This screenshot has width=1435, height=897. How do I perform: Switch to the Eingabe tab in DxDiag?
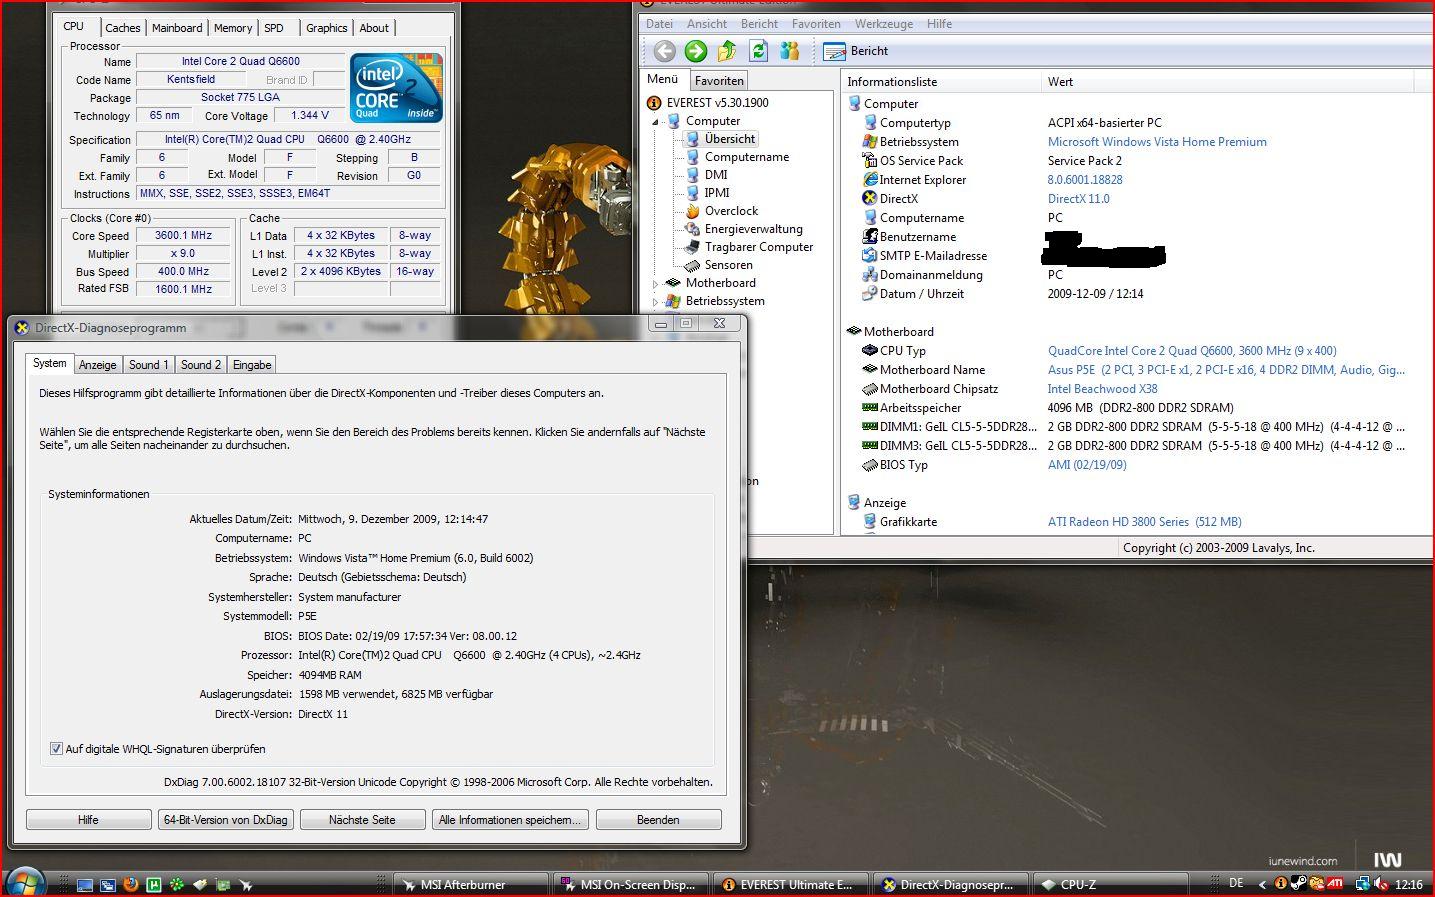(x=252, y=365)
